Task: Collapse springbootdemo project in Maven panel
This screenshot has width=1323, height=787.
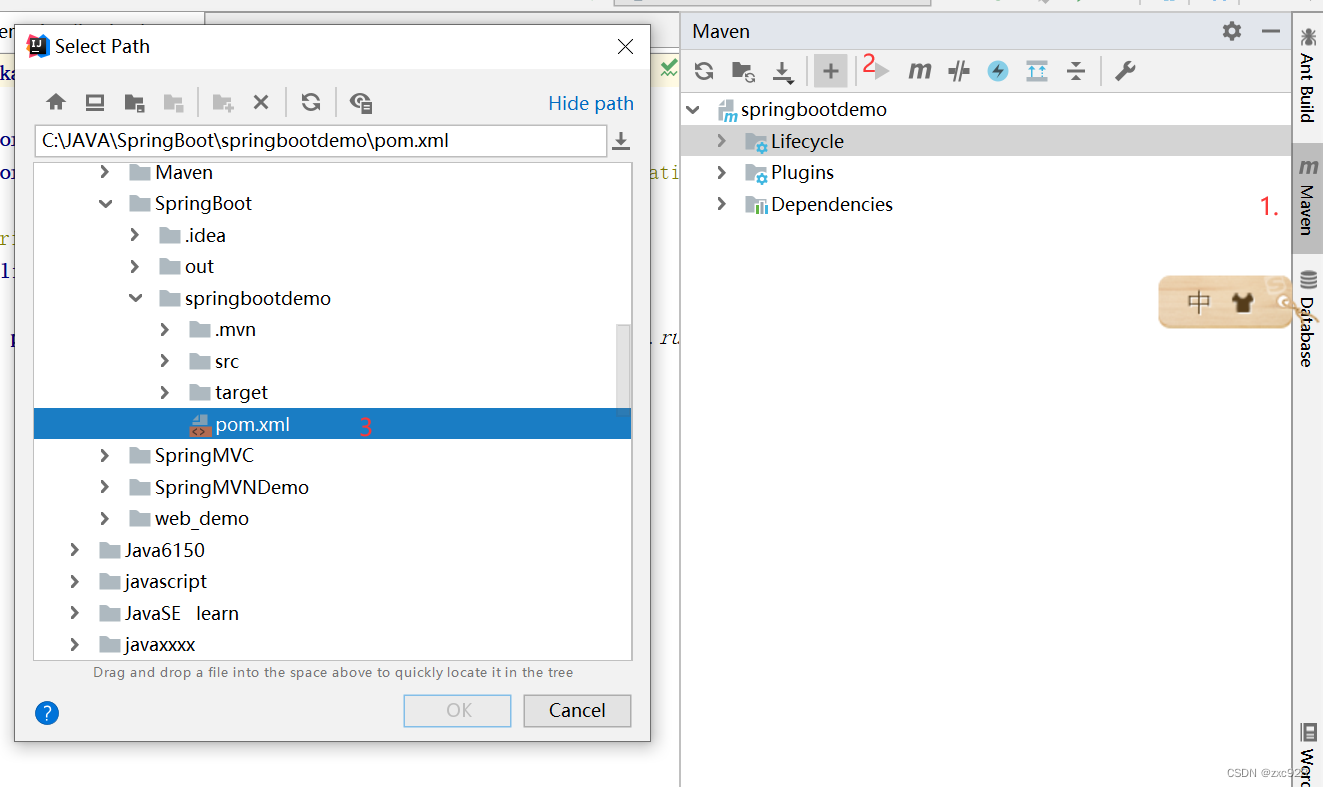Action: (694, 110)
